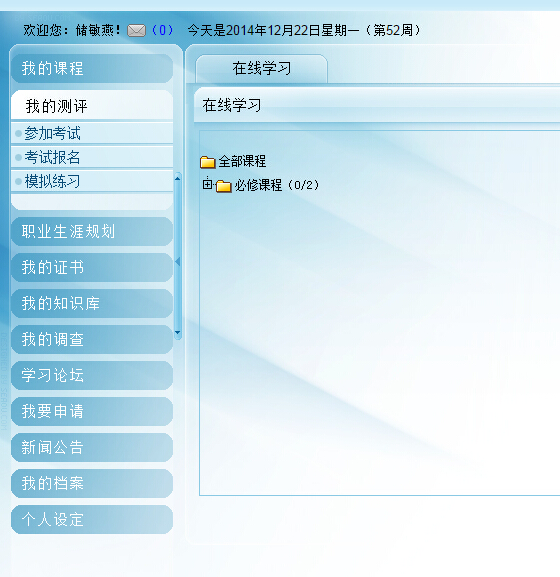Click the (0) unread messages count
This screenshot has width=560, height=577.
click(162, 30)
